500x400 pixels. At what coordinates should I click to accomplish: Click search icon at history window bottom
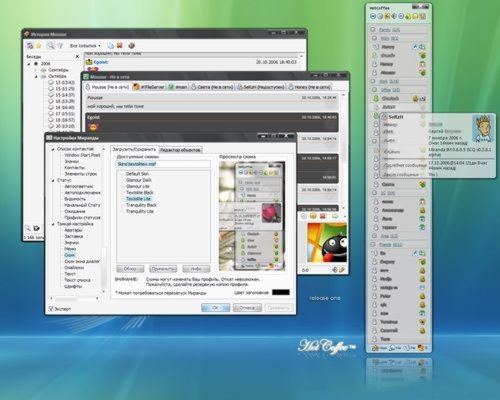(x=28, y=228)
